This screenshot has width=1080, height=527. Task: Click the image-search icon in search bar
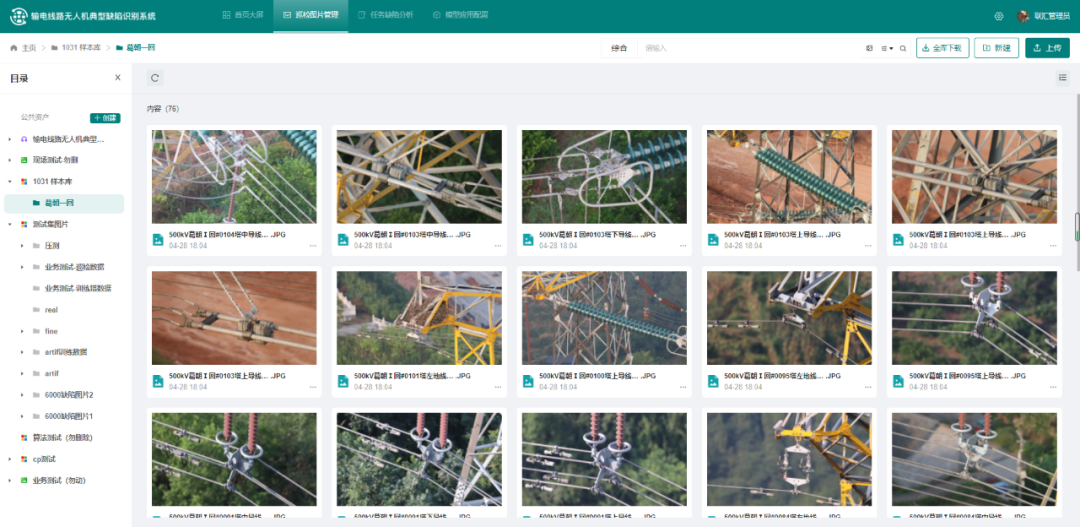tap(869, 48)
